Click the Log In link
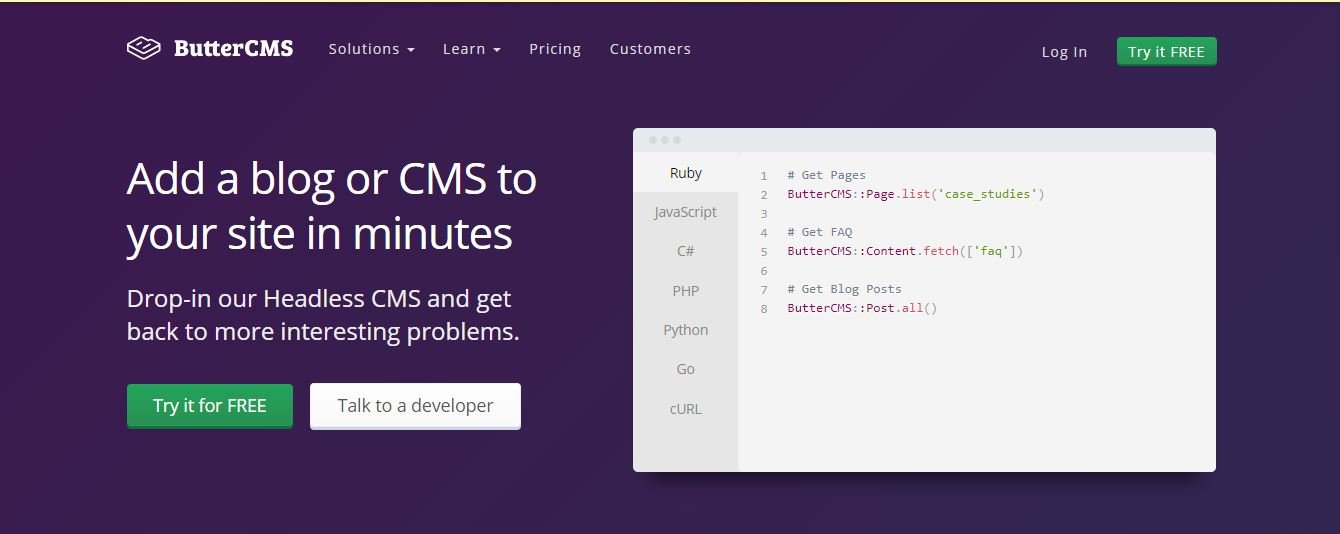1340x534 pixels. pos(1064,52)
